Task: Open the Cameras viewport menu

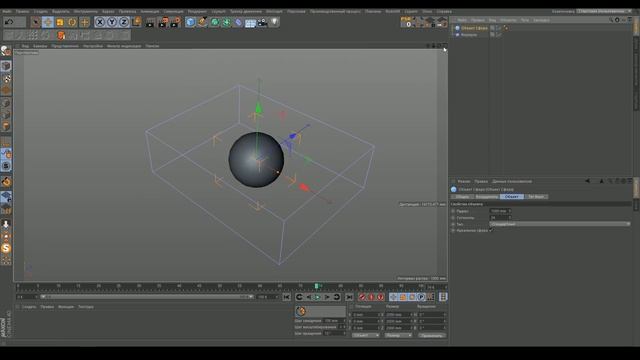Action: [40, 46]
